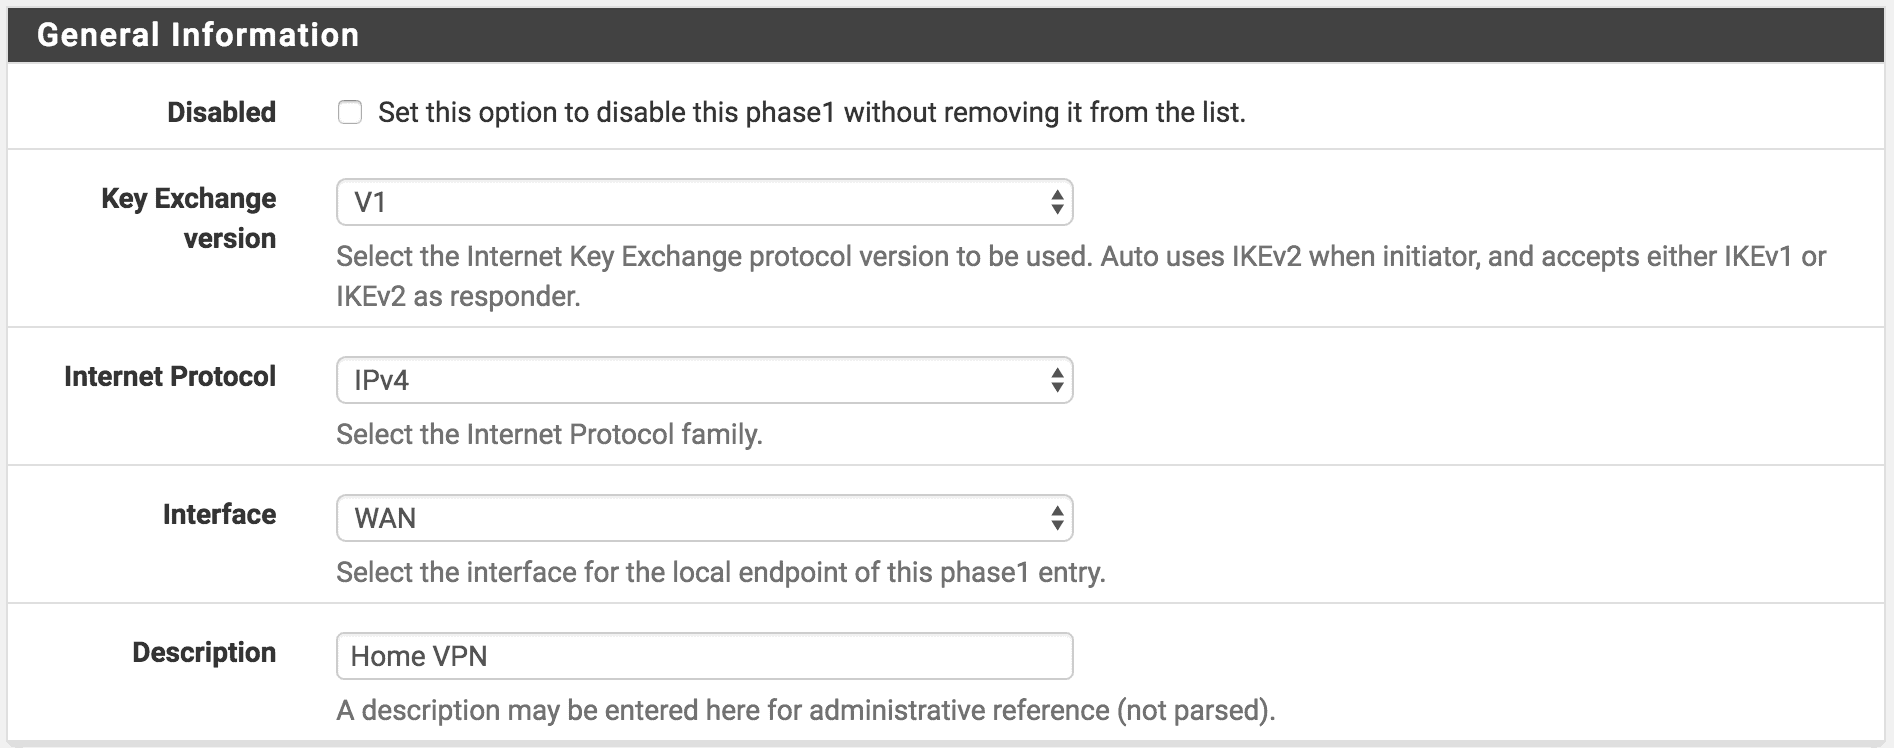
Task: Click the arrows on Key Exchange selector
Action: pos(1057,202)
